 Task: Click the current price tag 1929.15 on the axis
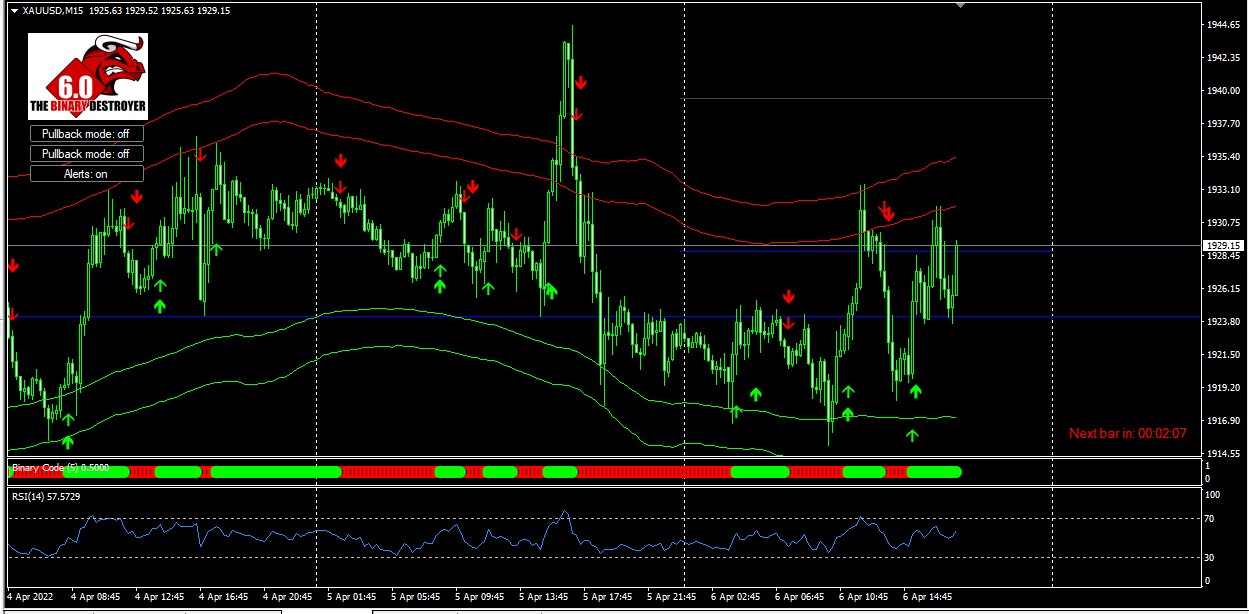click(1223, 245)
